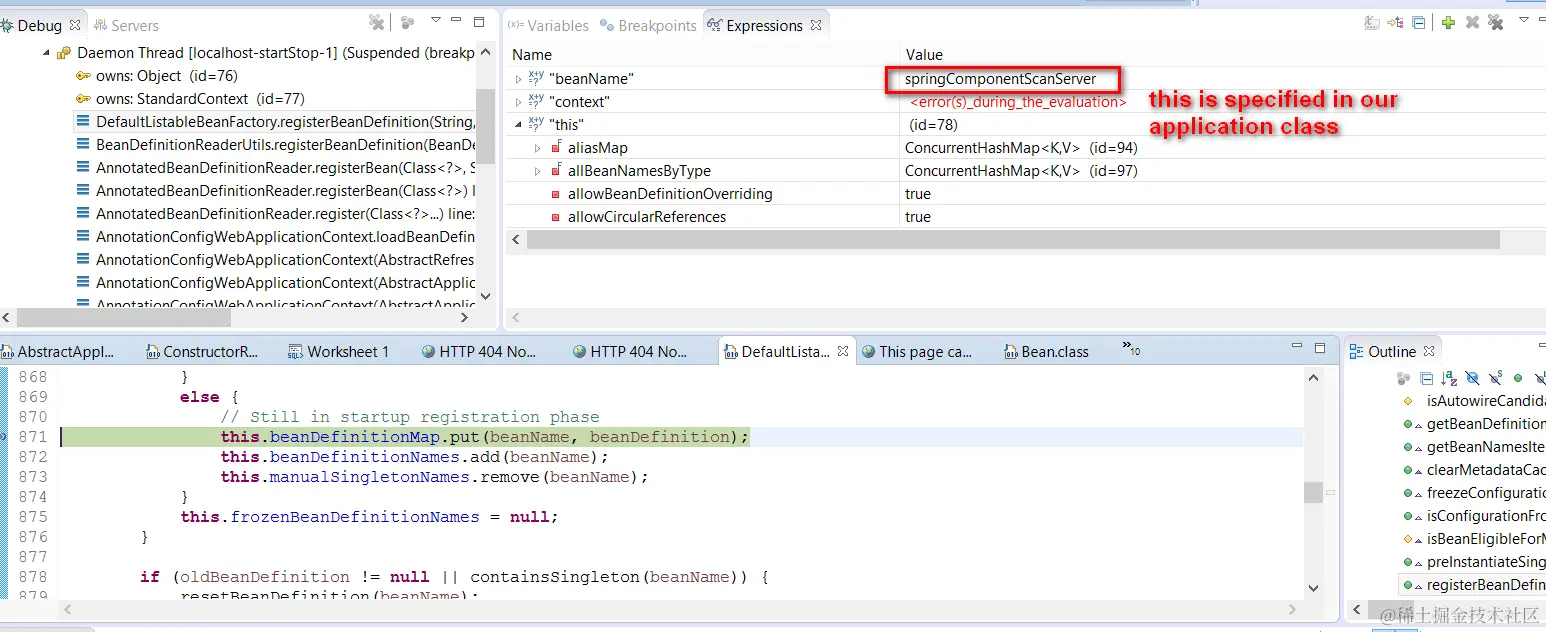
Task: Switch to the Breakpoints tab
Action: (648, 25)
